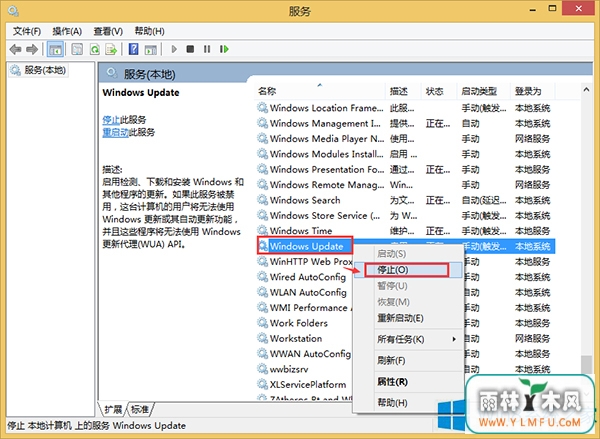Open the 文件(F) menu
The width and height of the screenshot is (600, 439).
[27, 31]
